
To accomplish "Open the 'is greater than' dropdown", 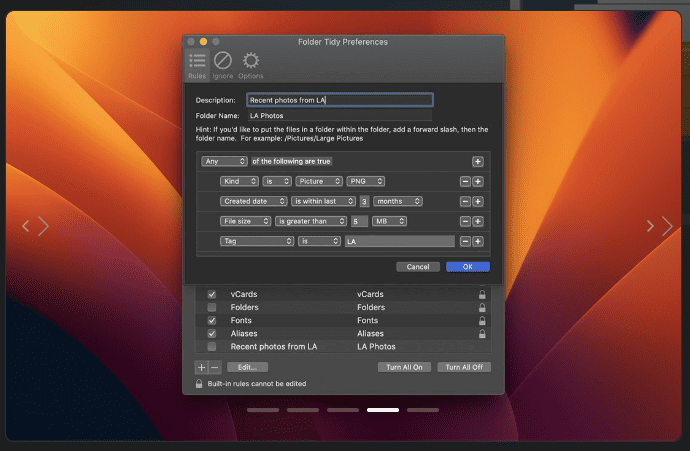I will [311, 221].
